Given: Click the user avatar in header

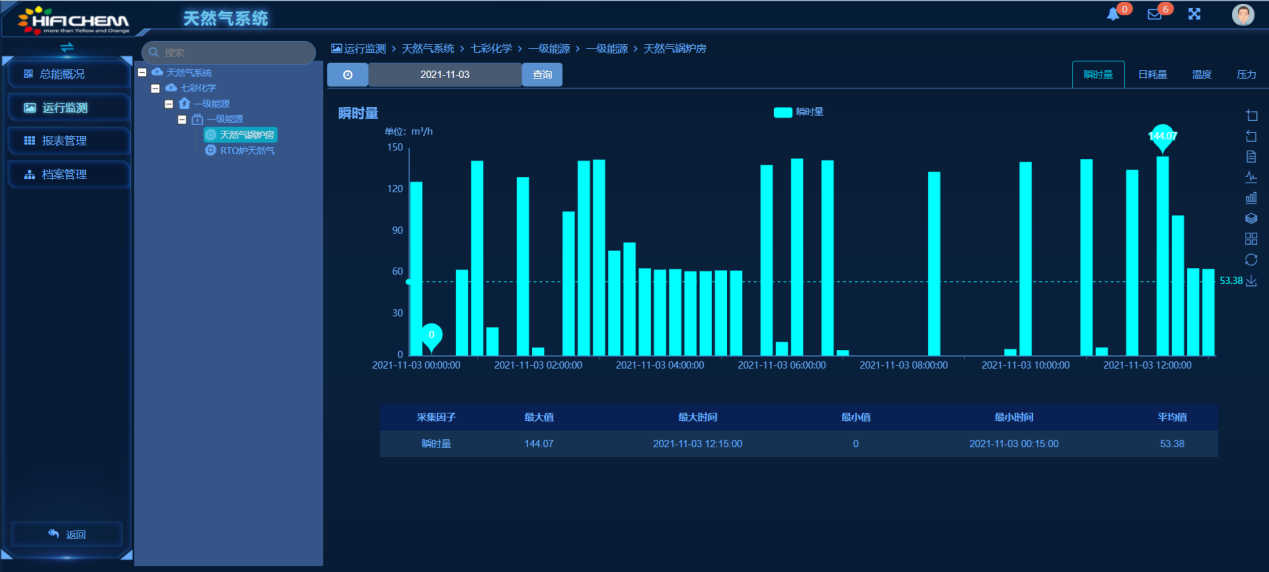Looking at the screenshot, I should point(1242,14).
